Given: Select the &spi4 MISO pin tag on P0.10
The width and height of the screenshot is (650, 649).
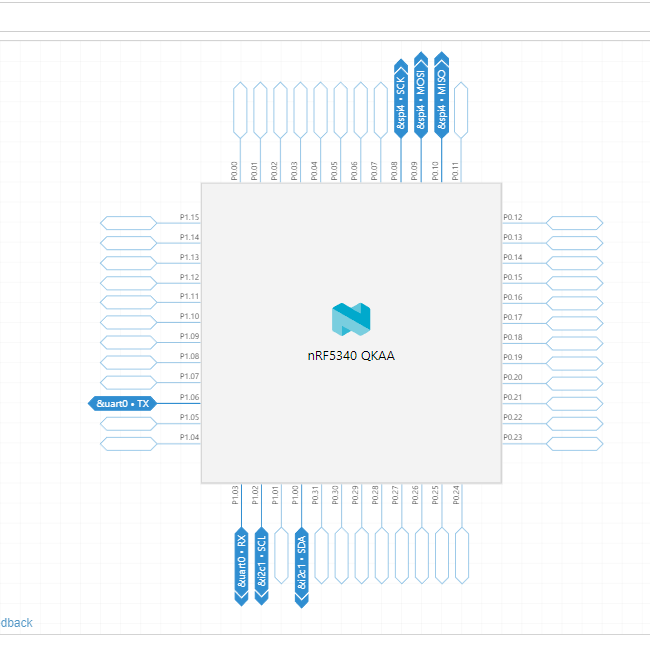Looking at the screenshot, I should click(441, 95).
